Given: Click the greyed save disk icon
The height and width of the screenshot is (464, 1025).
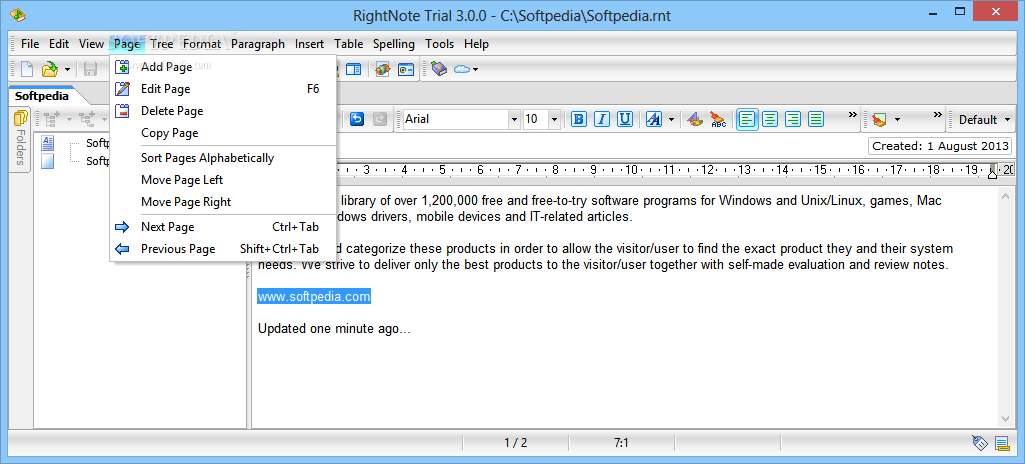Looking at the screenshot, I should [90, 69].
